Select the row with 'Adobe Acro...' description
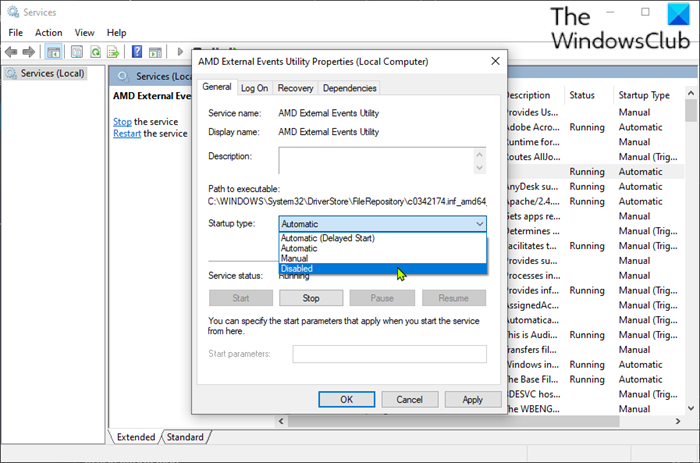The height and width of the screenshot is (463, 700). 596,127
